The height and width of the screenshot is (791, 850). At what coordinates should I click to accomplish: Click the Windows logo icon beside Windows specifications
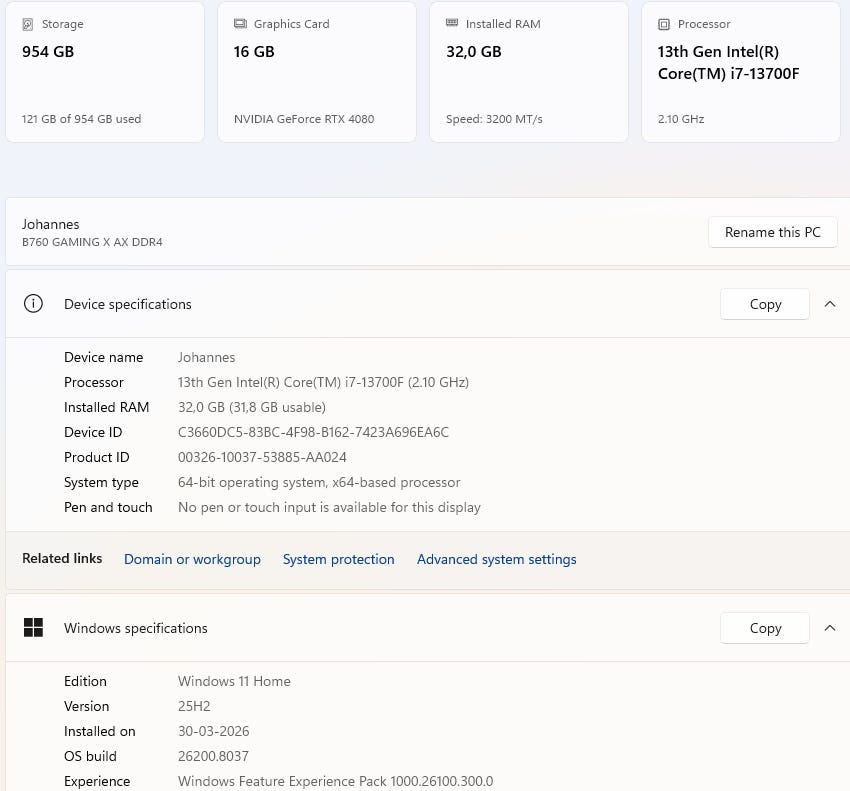pos(33,628)
